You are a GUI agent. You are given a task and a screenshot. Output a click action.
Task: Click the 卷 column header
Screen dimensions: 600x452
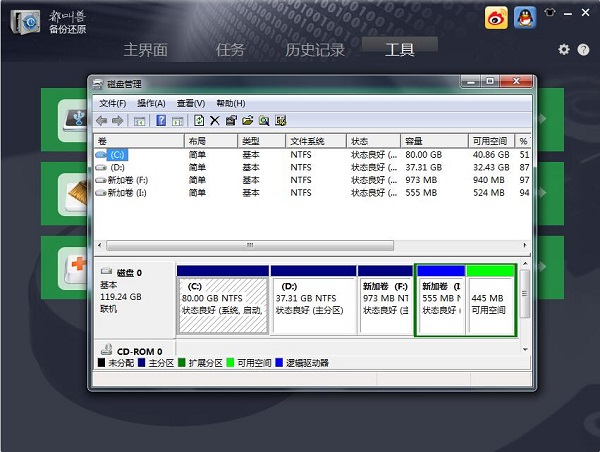139,141
